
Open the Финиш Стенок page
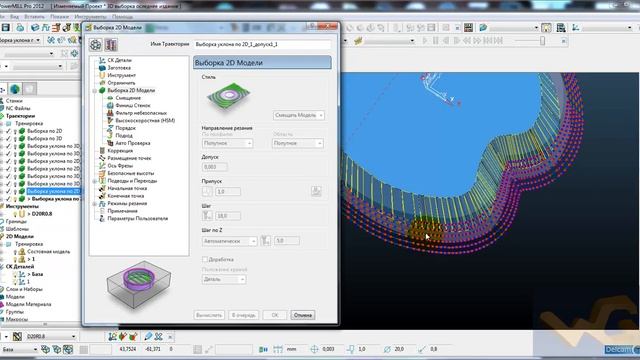[133, 105]
